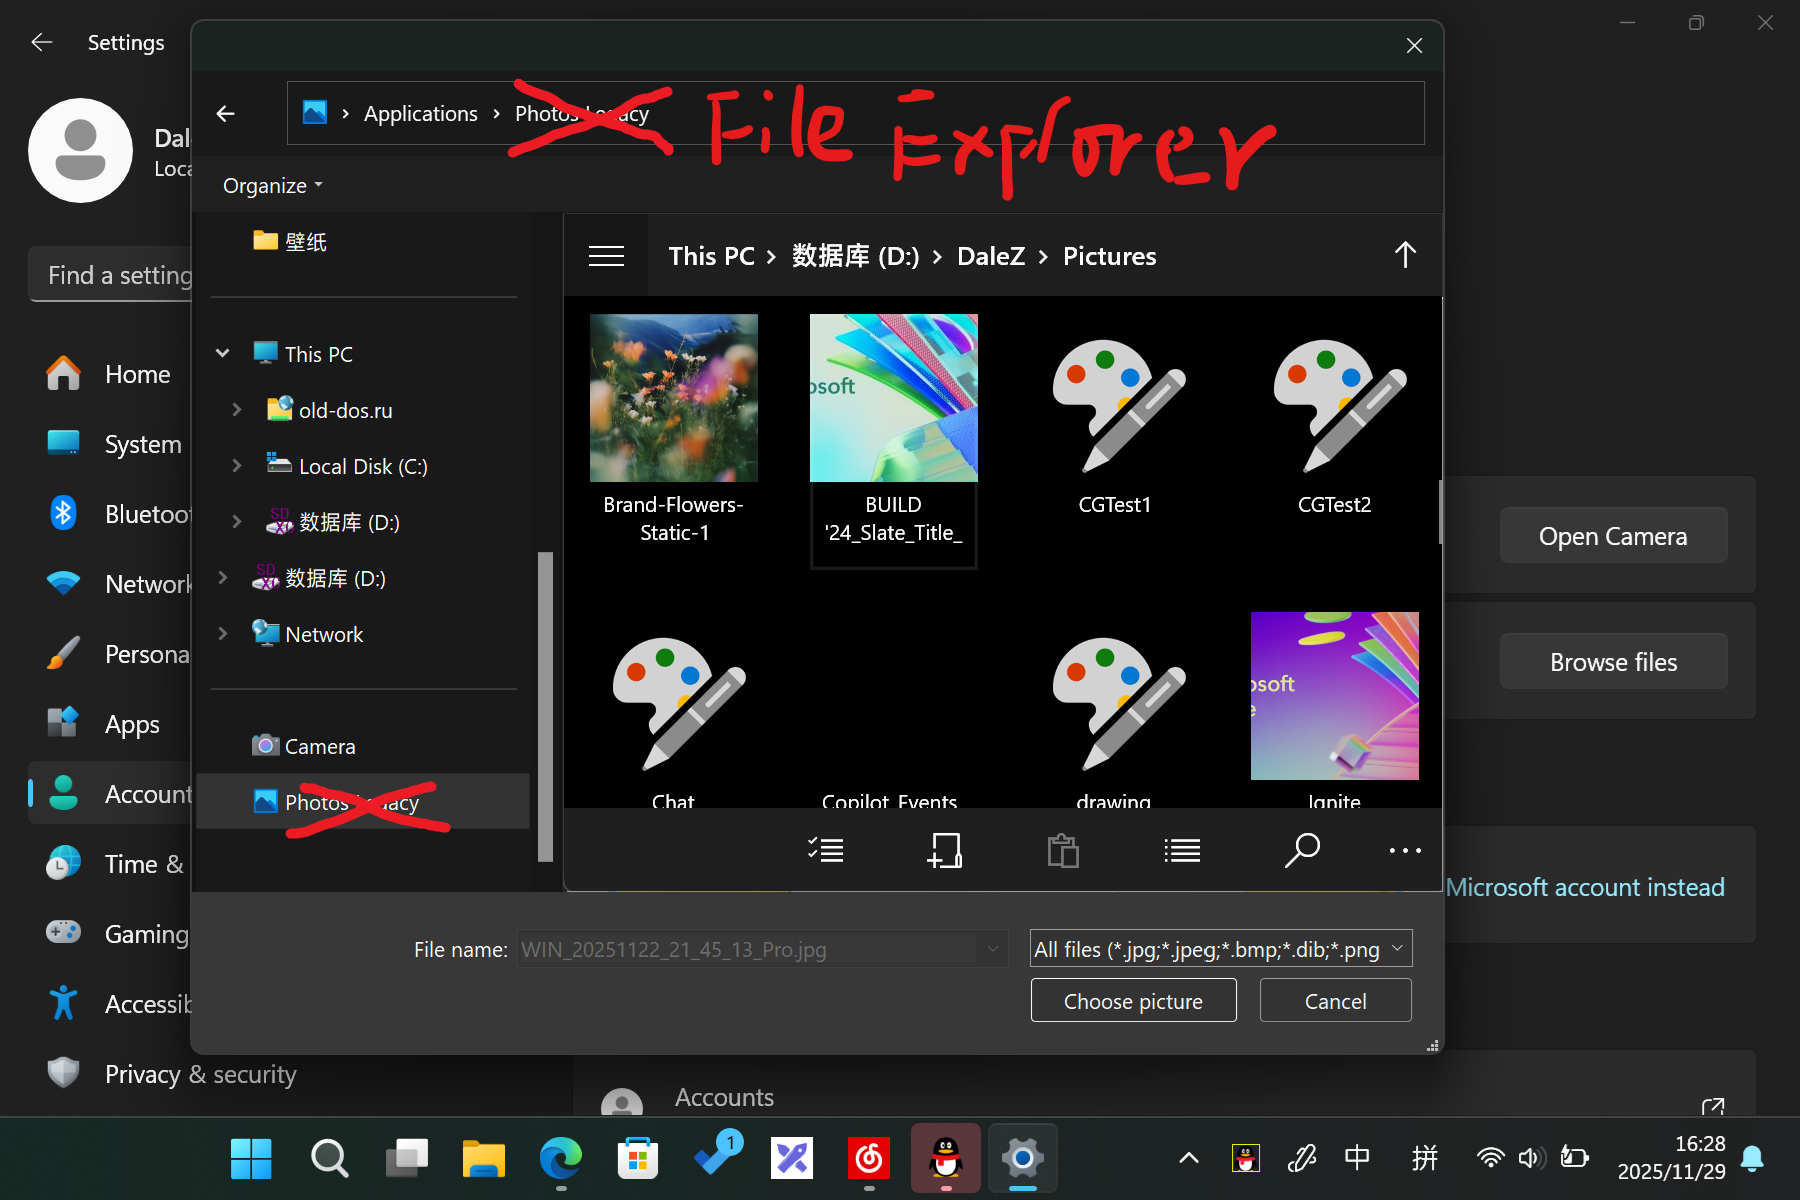Go up one folder level arrow
1800x1200 pixels.
tap(1404, 256)
